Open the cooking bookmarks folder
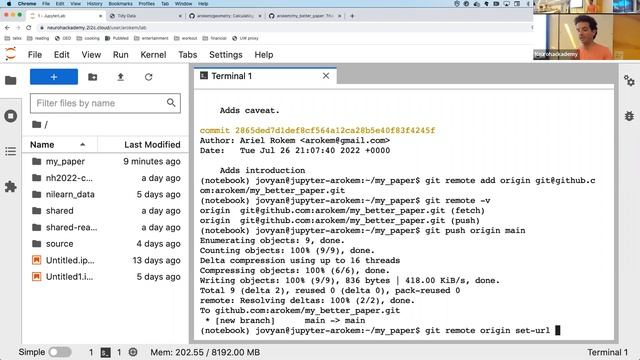 88,38
